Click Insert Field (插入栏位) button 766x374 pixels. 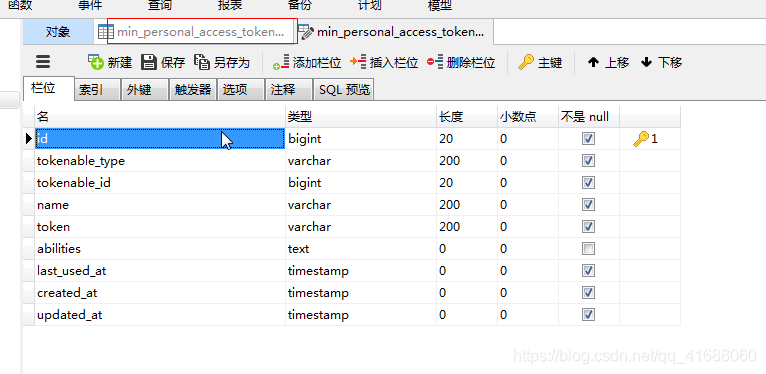[384, 62]
